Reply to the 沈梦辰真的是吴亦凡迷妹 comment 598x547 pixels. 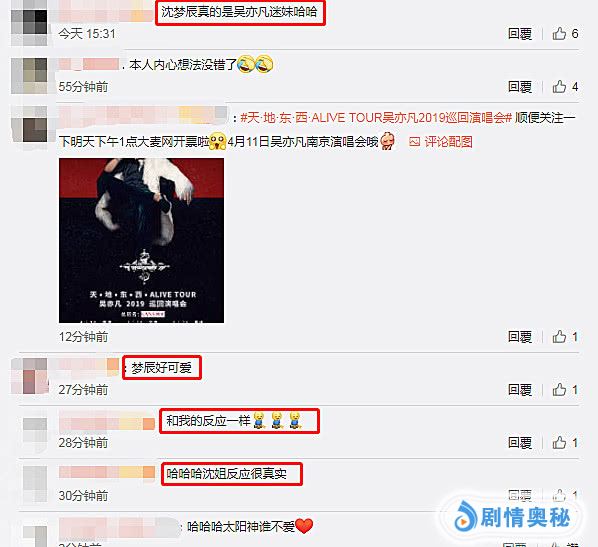tap(519, 34)
